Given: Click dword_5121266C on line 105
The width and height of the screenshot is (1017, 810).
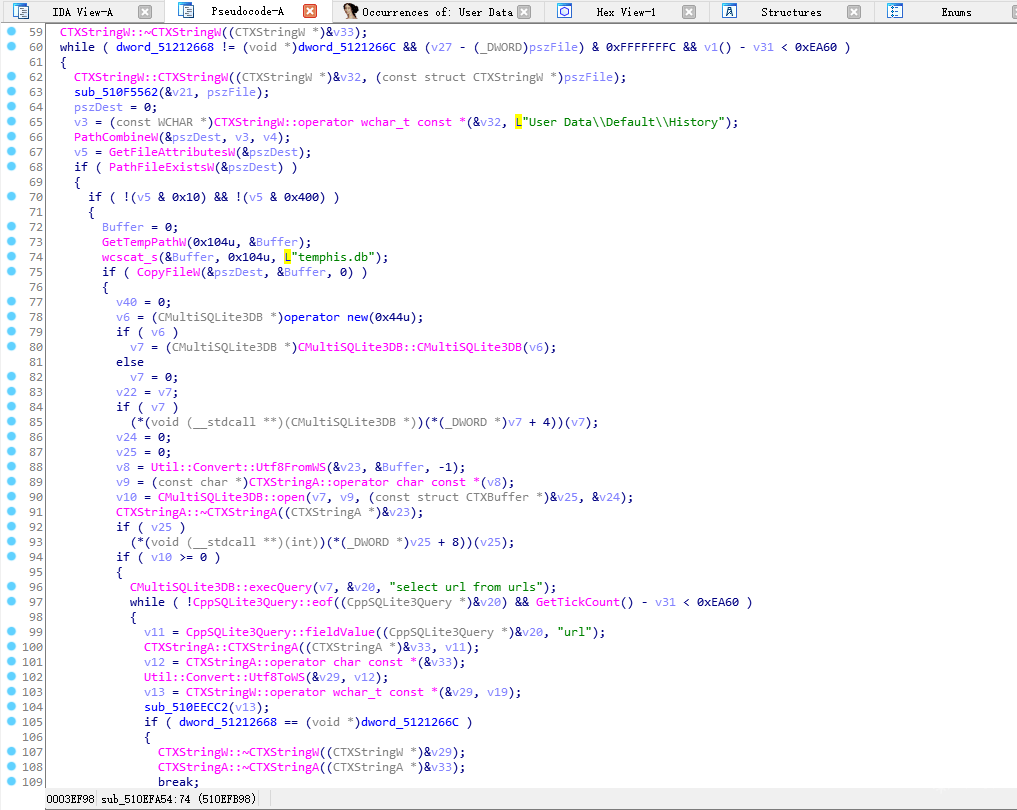Looking at the screenshot, I should pos(410,722).
